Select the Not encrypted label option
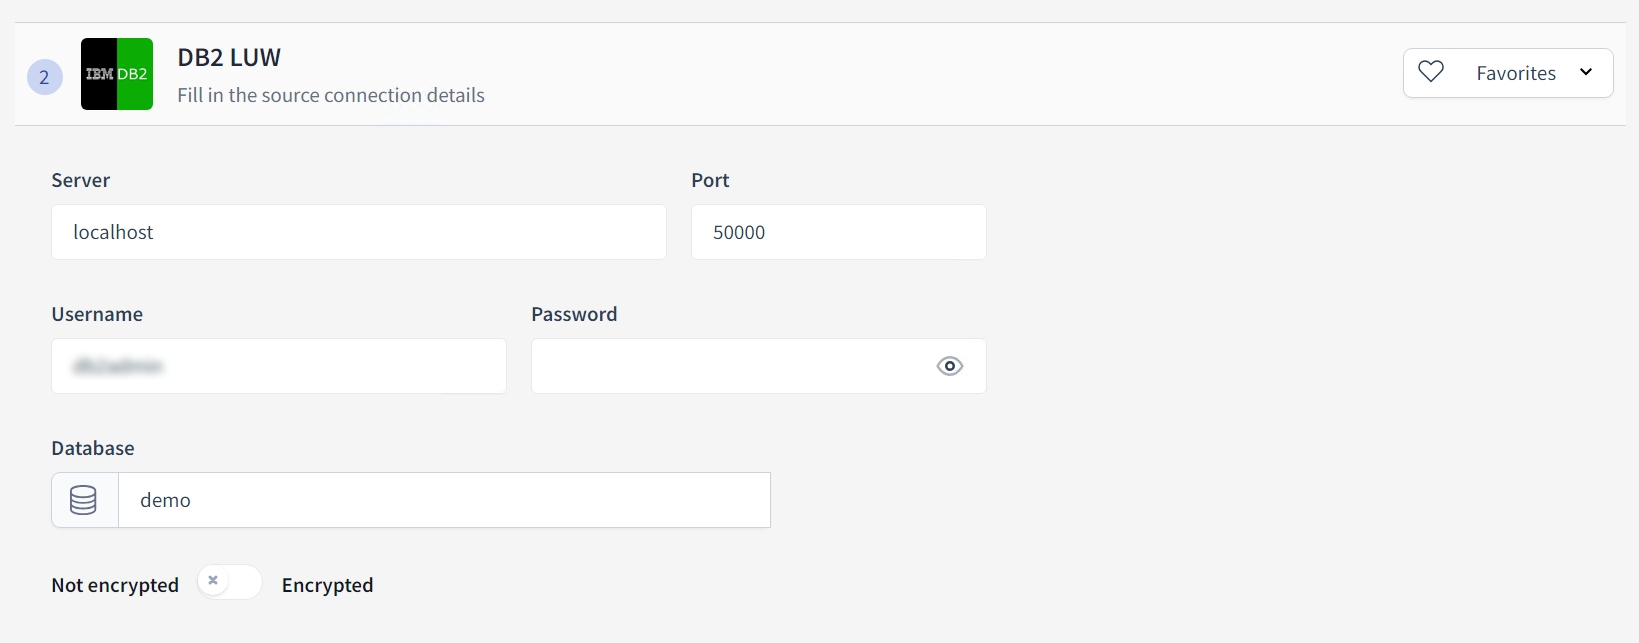 click(115, 585)
